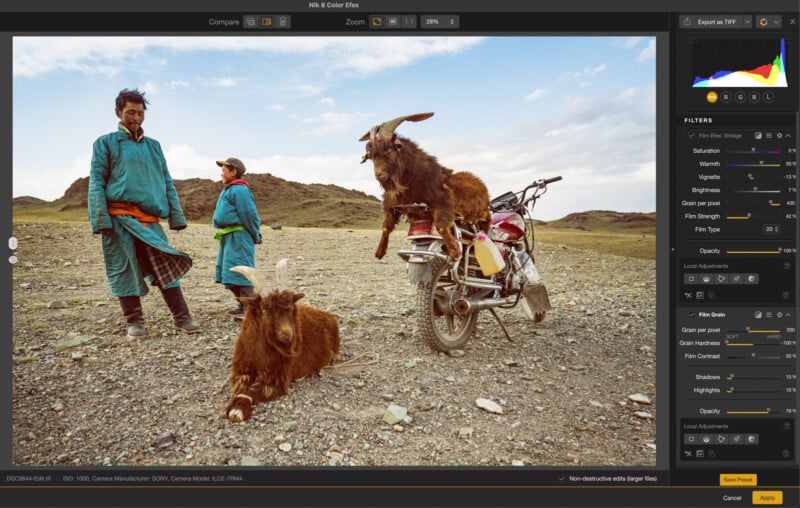Image resolution: width=800 pixels, height=508 pixels.
Task: Click the Apply button
Action: tap(766, 497)
